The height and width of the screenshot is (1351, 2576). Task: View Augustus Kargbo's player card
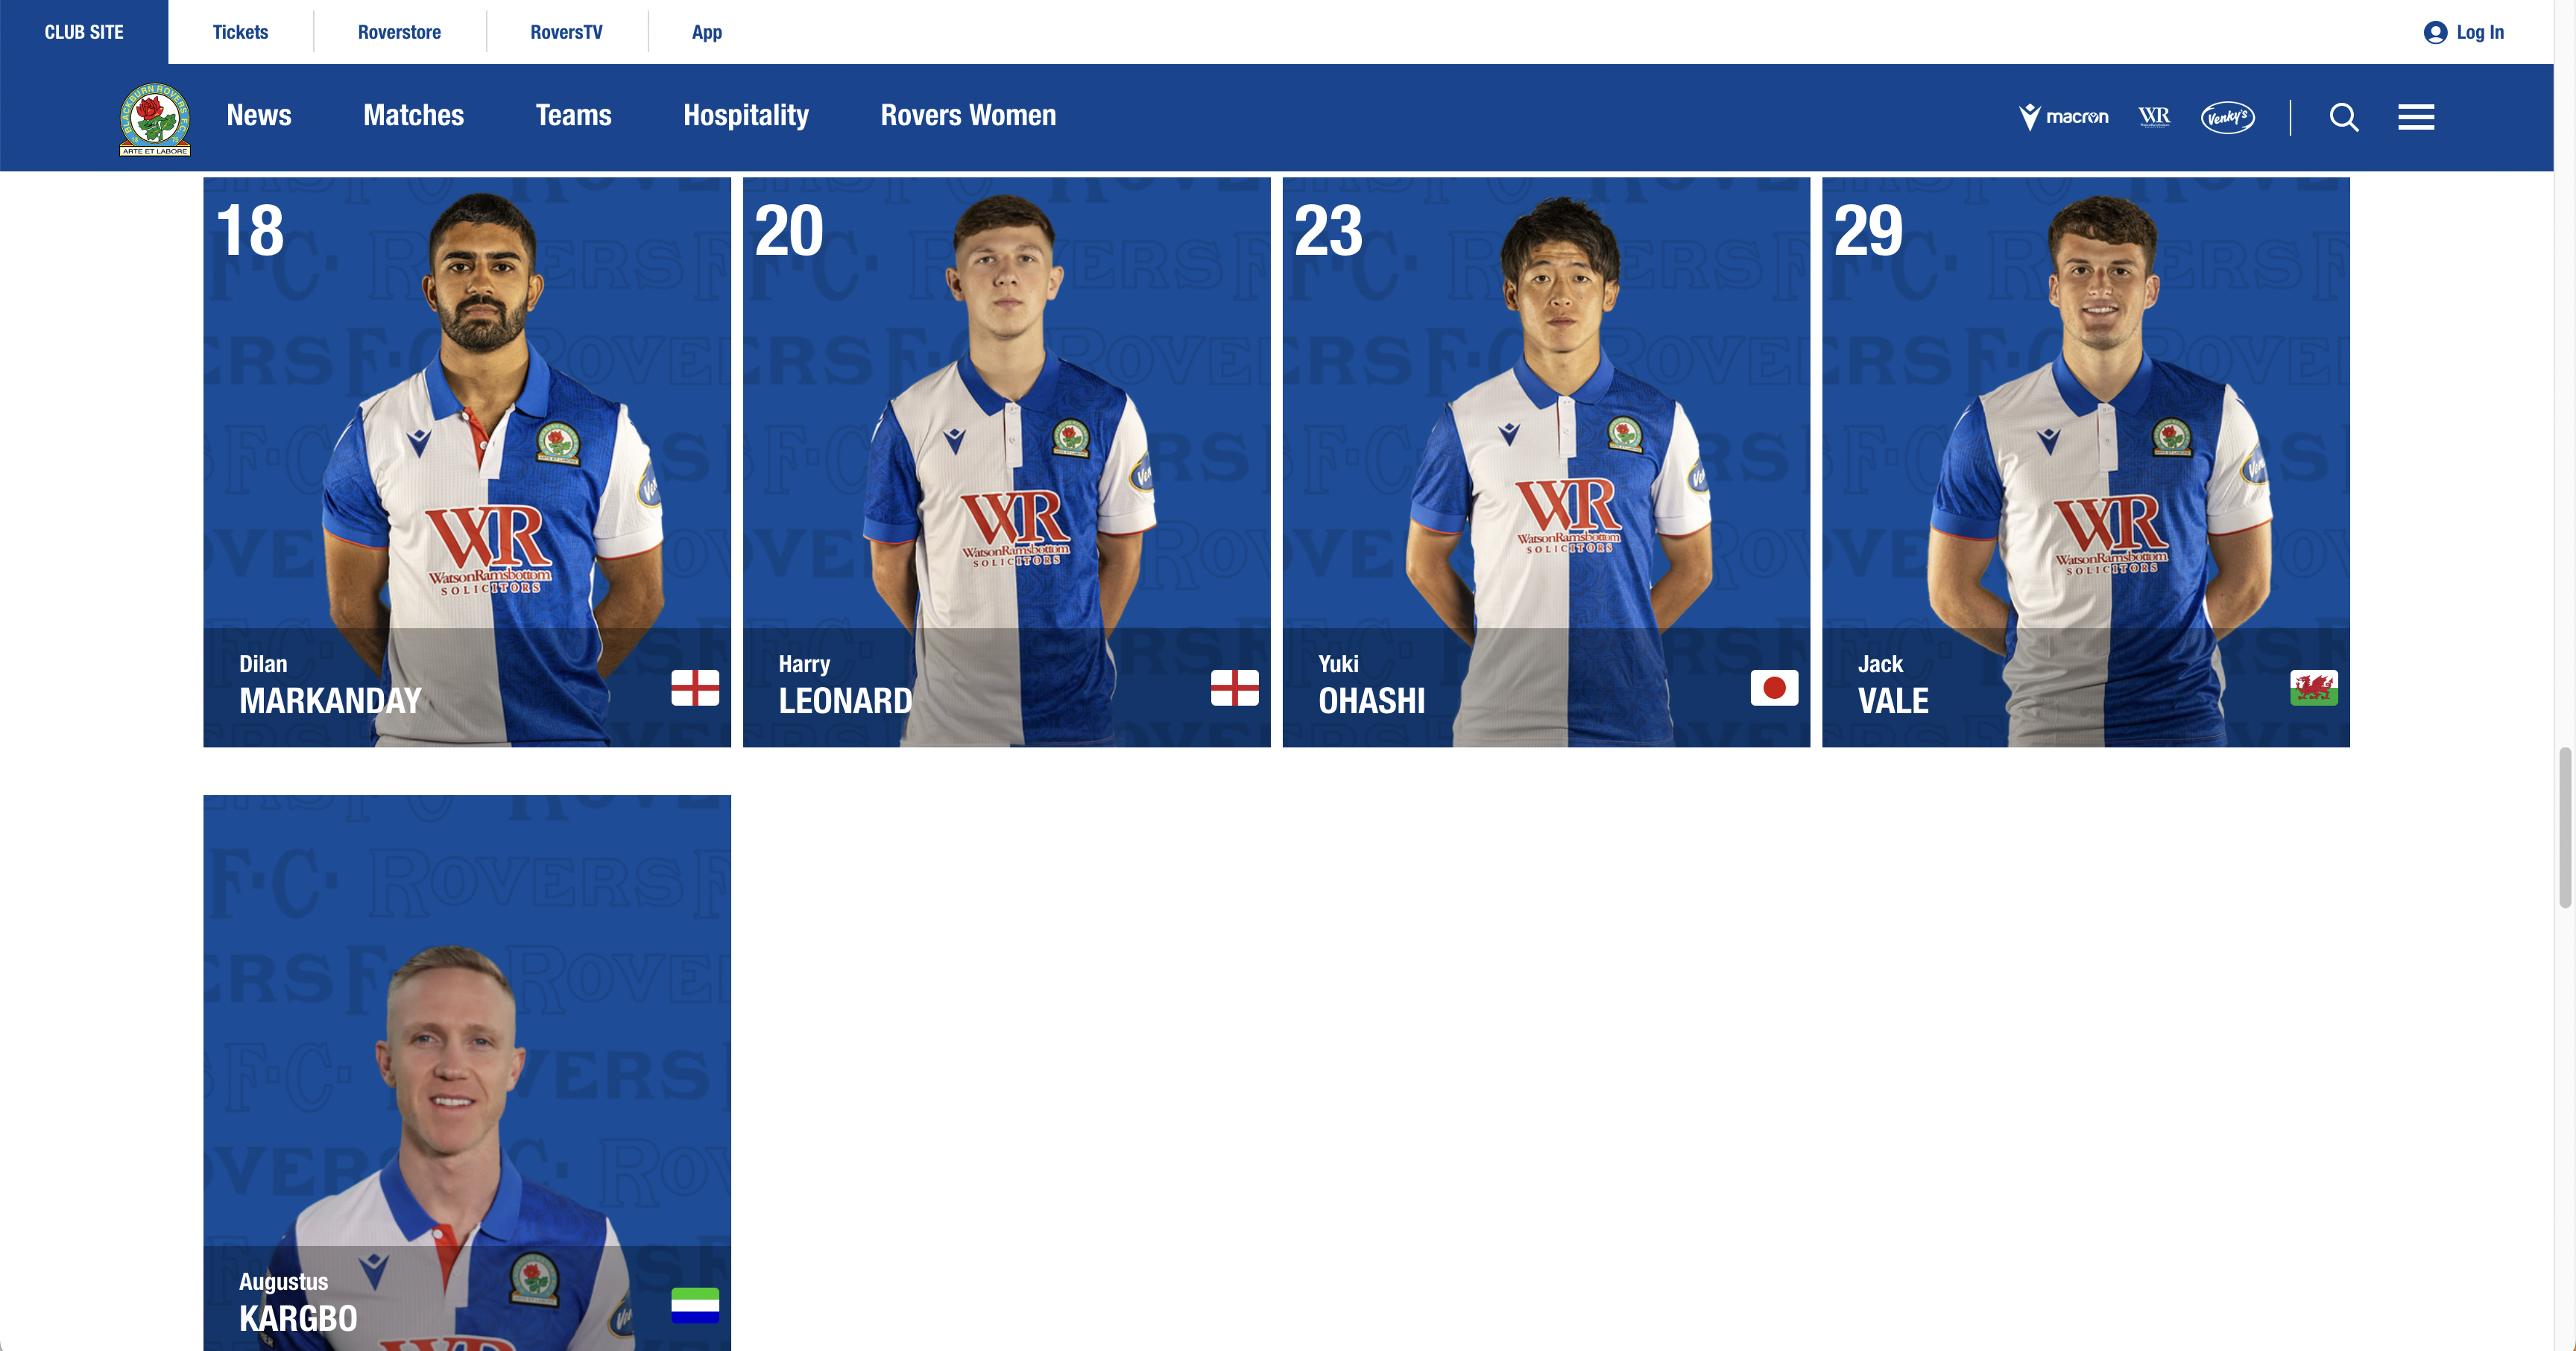[x=467, y=1073]
